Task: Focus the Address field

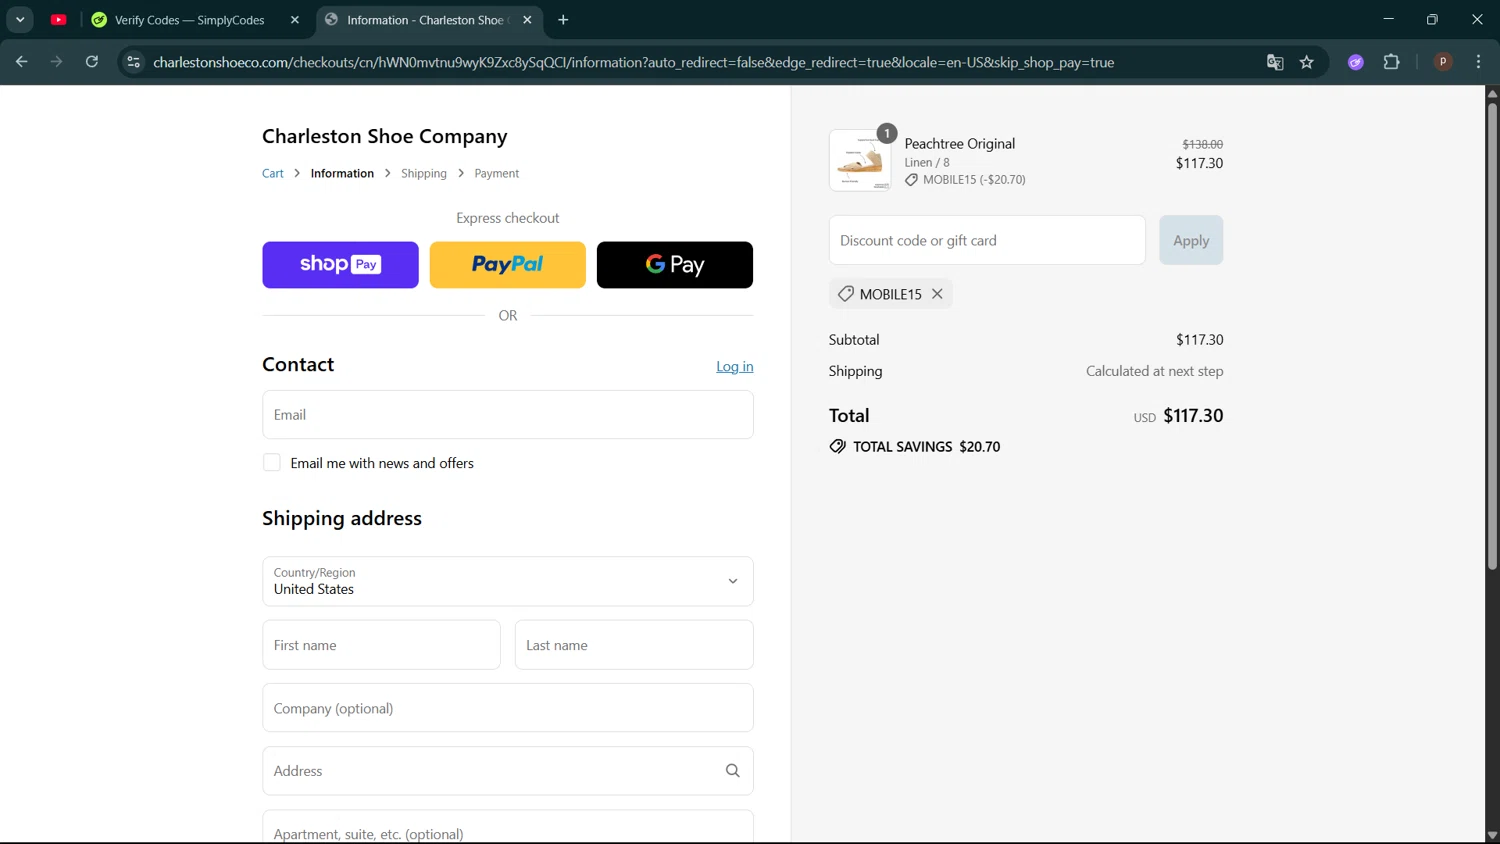Action: tap(508, 771)
